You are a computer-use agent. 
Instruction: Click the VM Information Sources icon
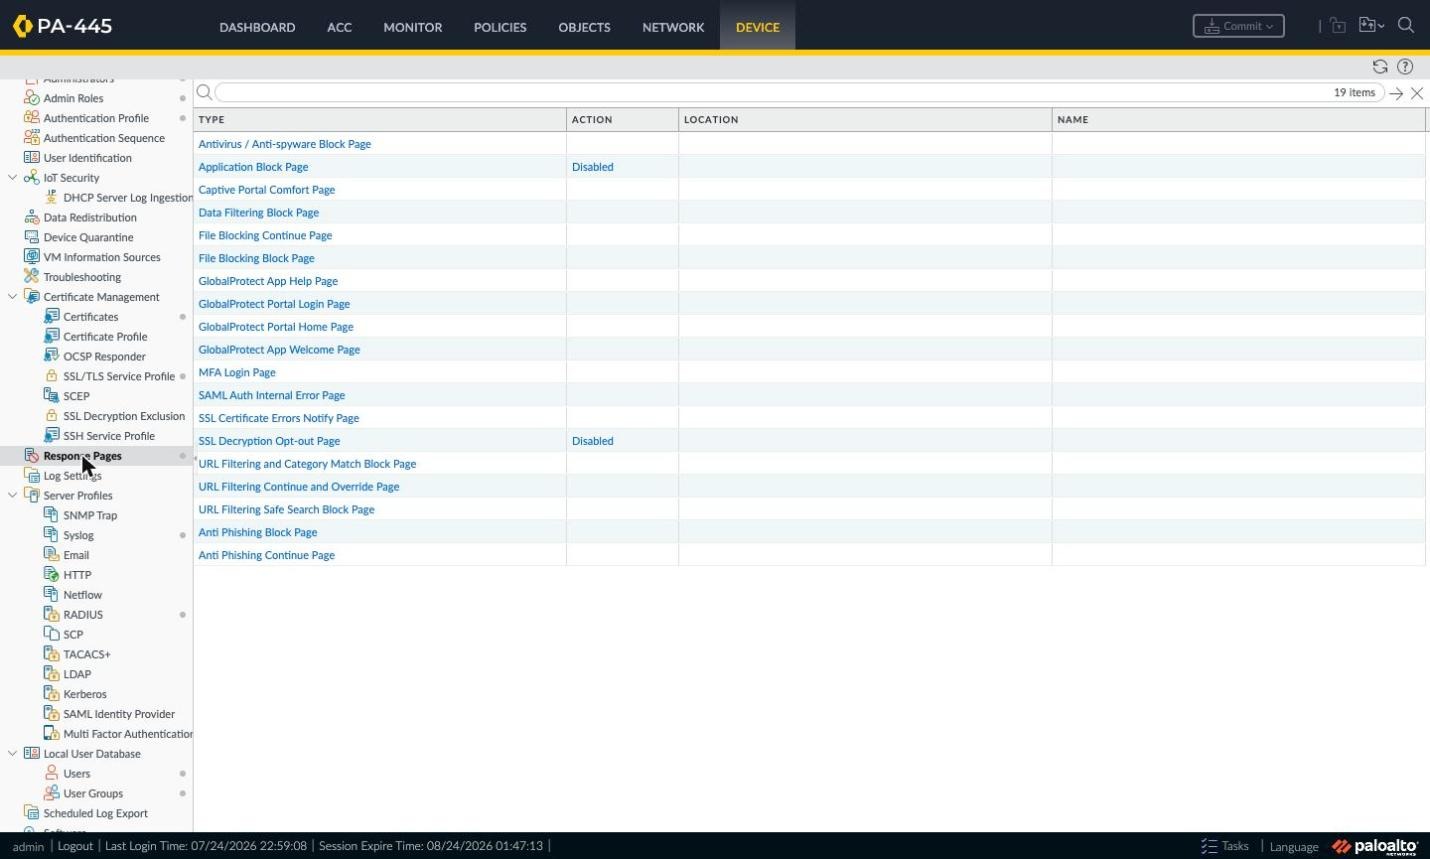[x=31, y=257]
